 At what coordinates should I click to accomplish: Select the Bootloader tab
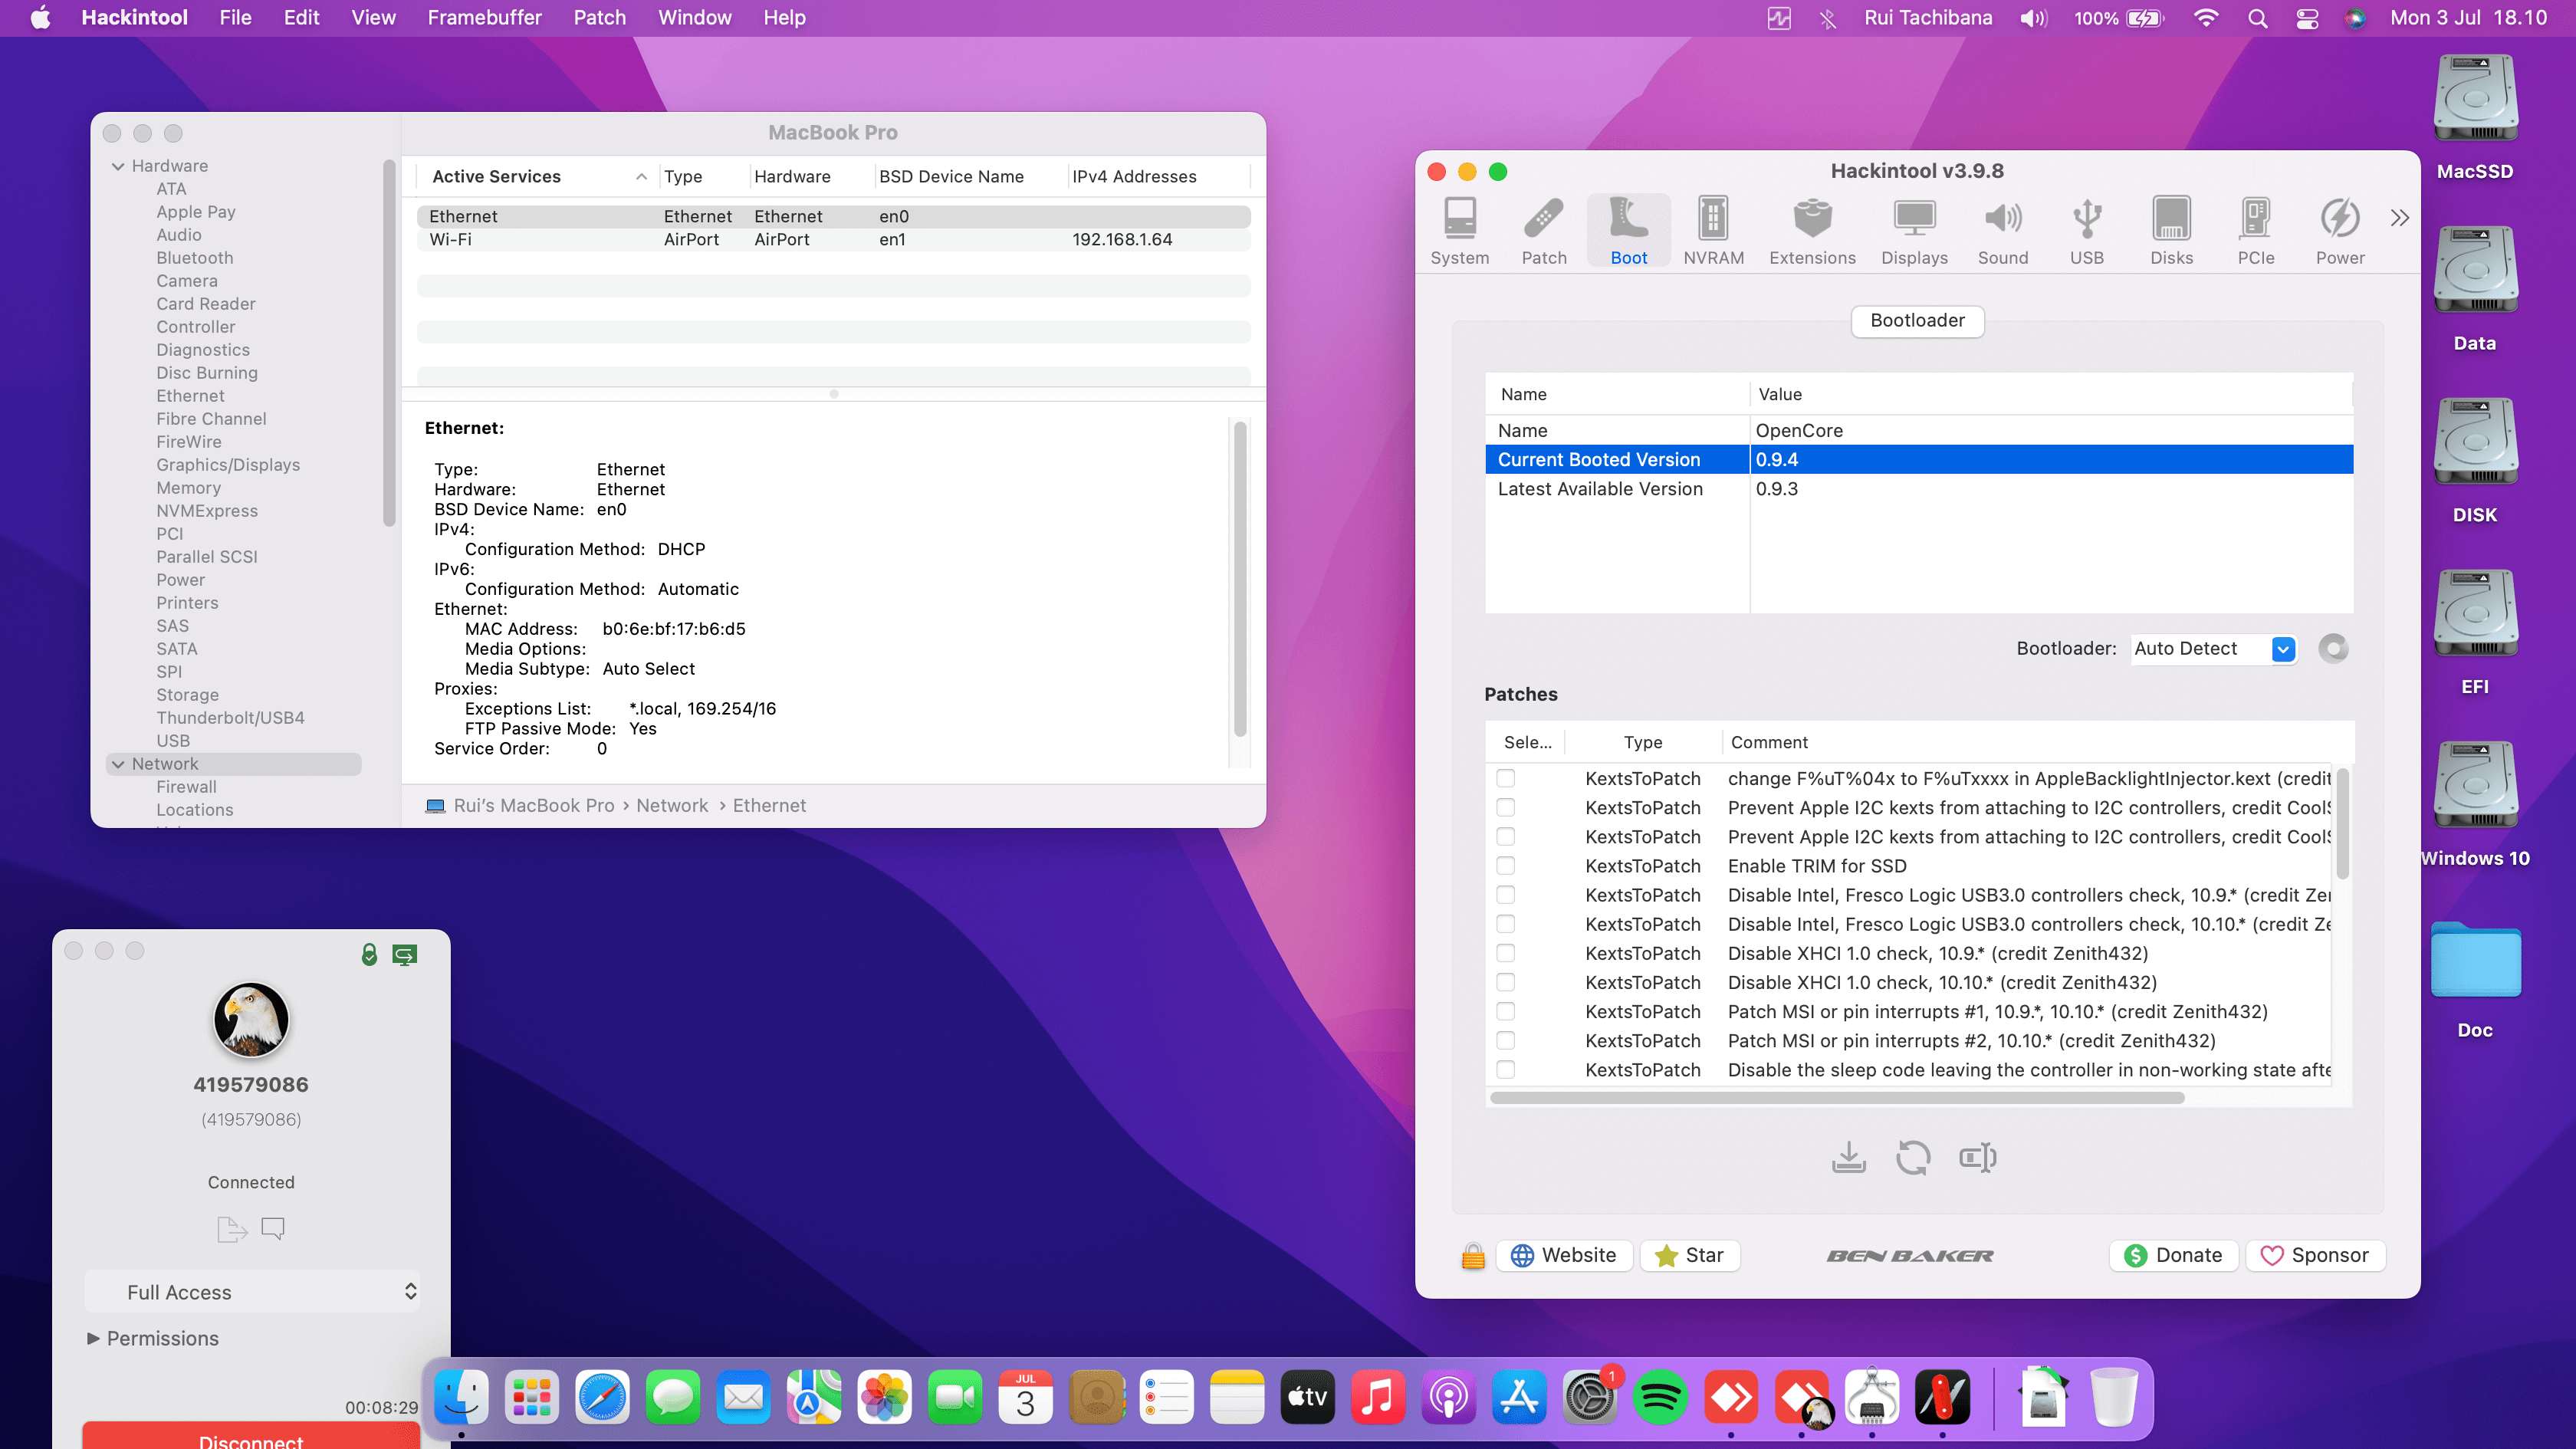tap(1917, 320)
